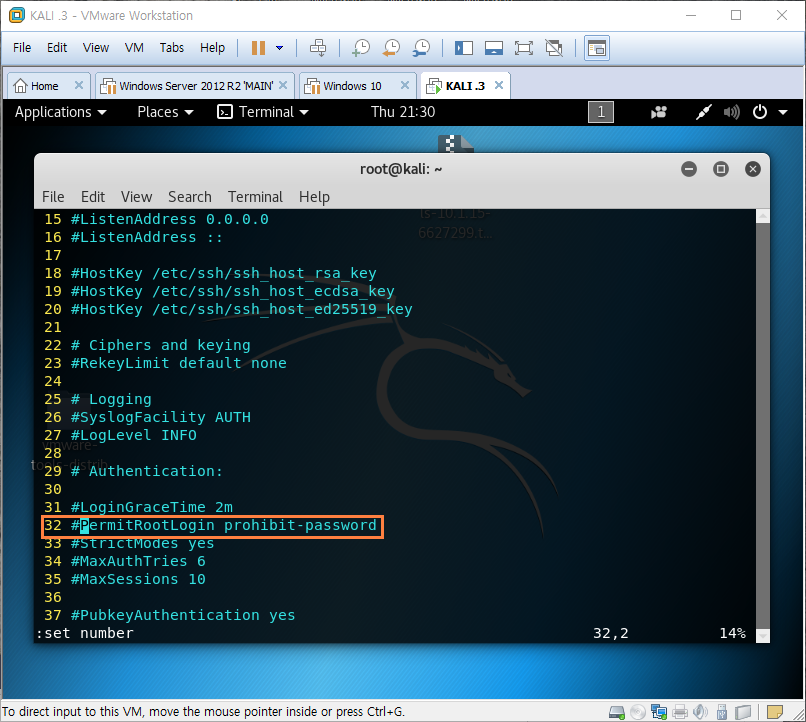The width and height of the screenshot is (806, 722).
Task: Take a snapshot of the VM
Action: [x=361, y=48]
